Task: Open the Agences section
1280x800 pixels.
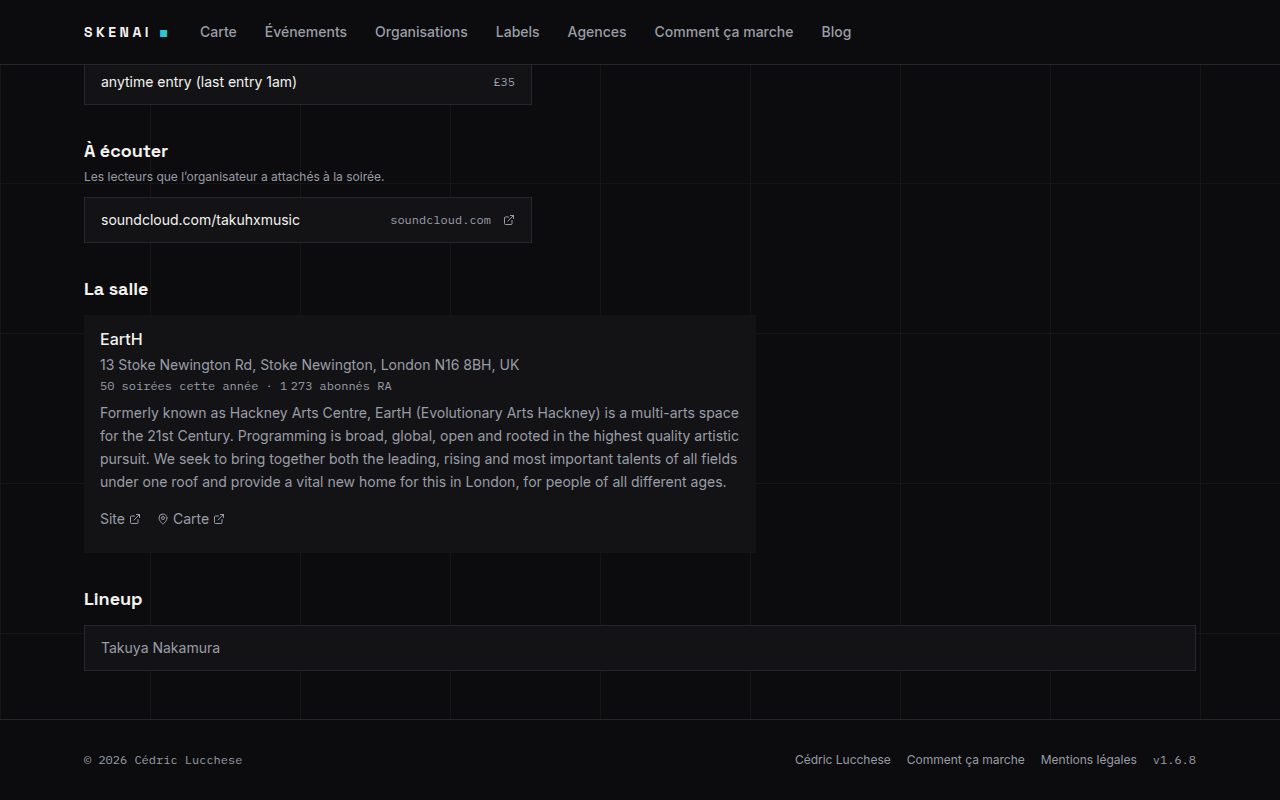Action: (597, 32)
